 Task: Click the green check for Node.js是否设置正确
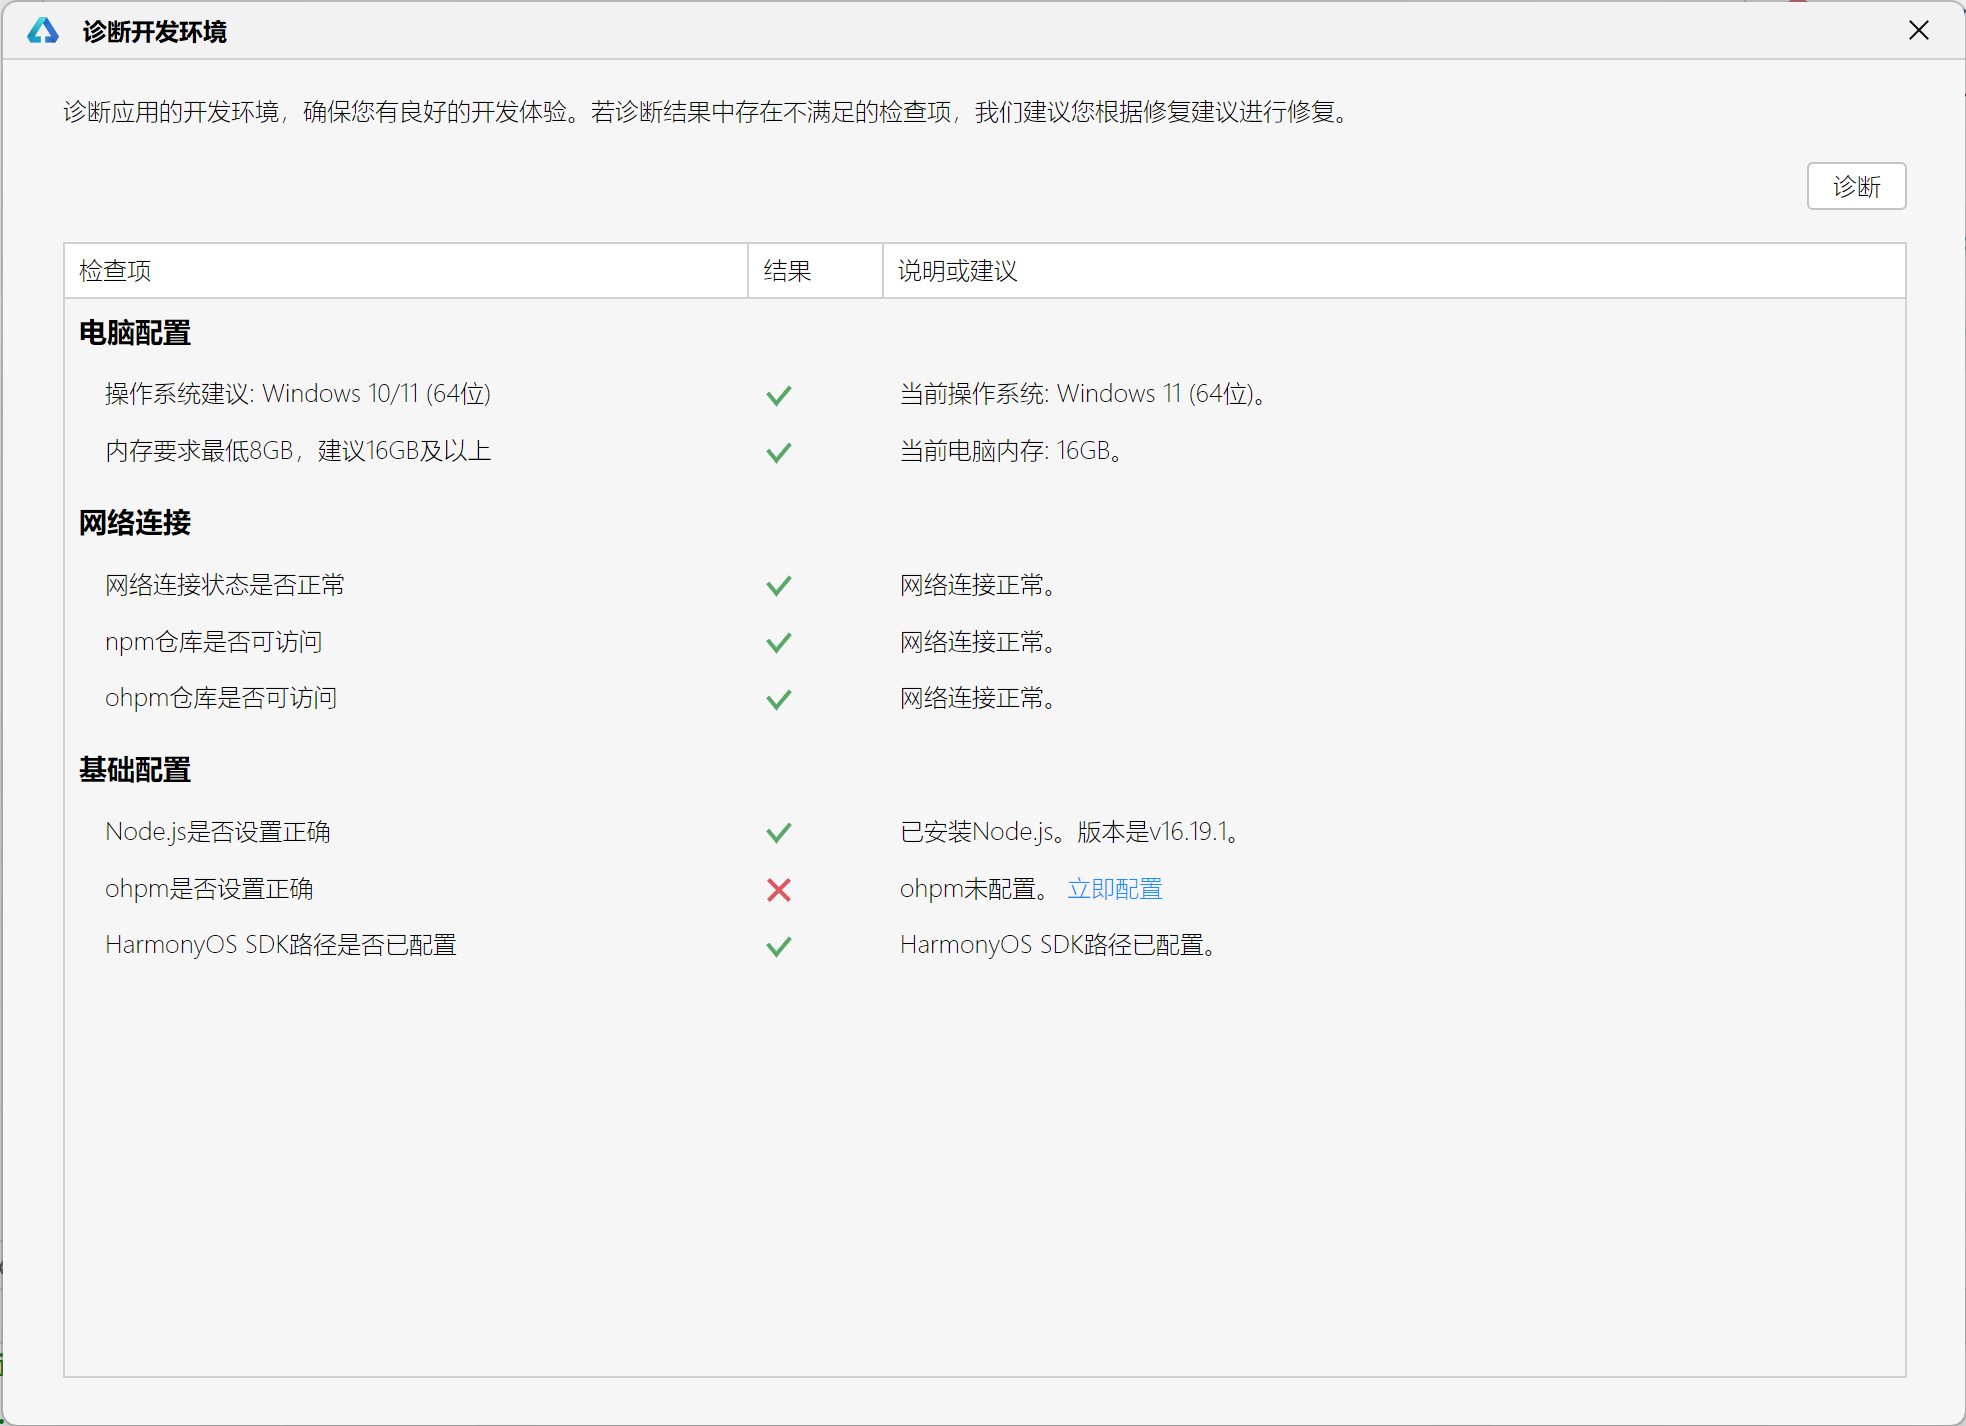point(779,832)
